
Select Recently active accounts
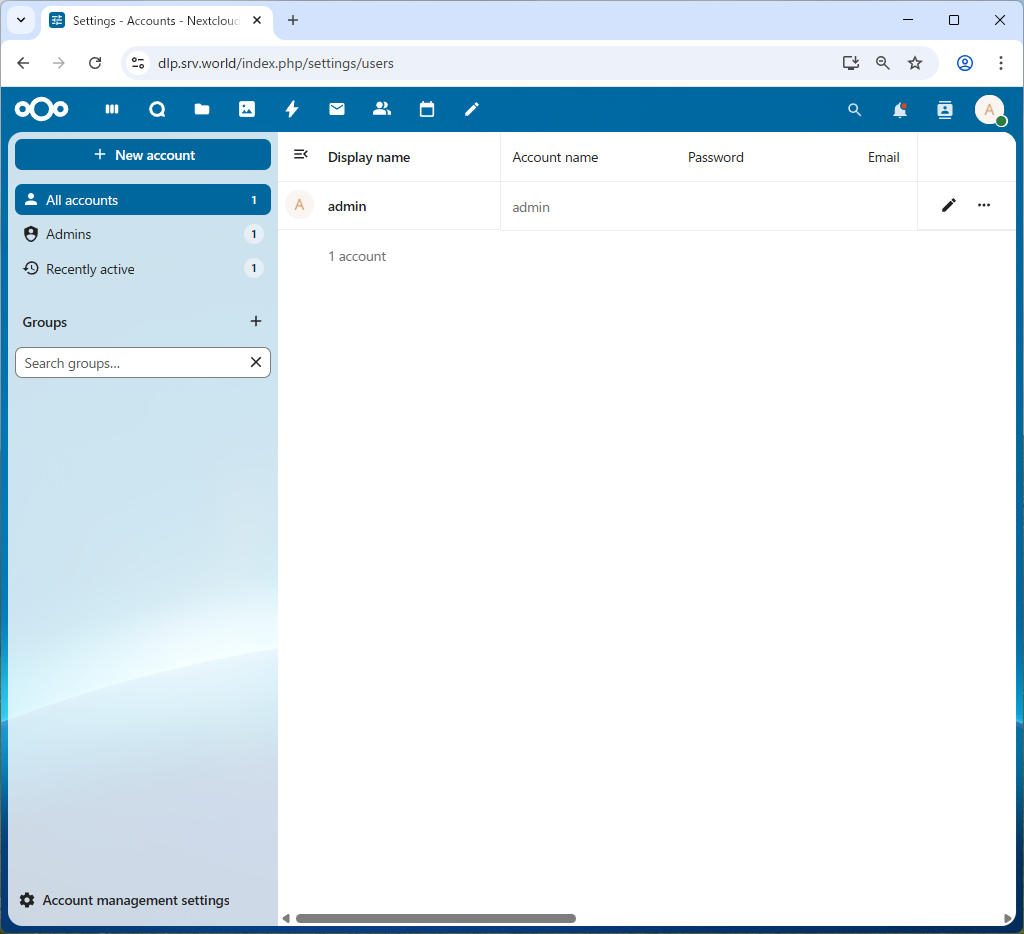90,269
